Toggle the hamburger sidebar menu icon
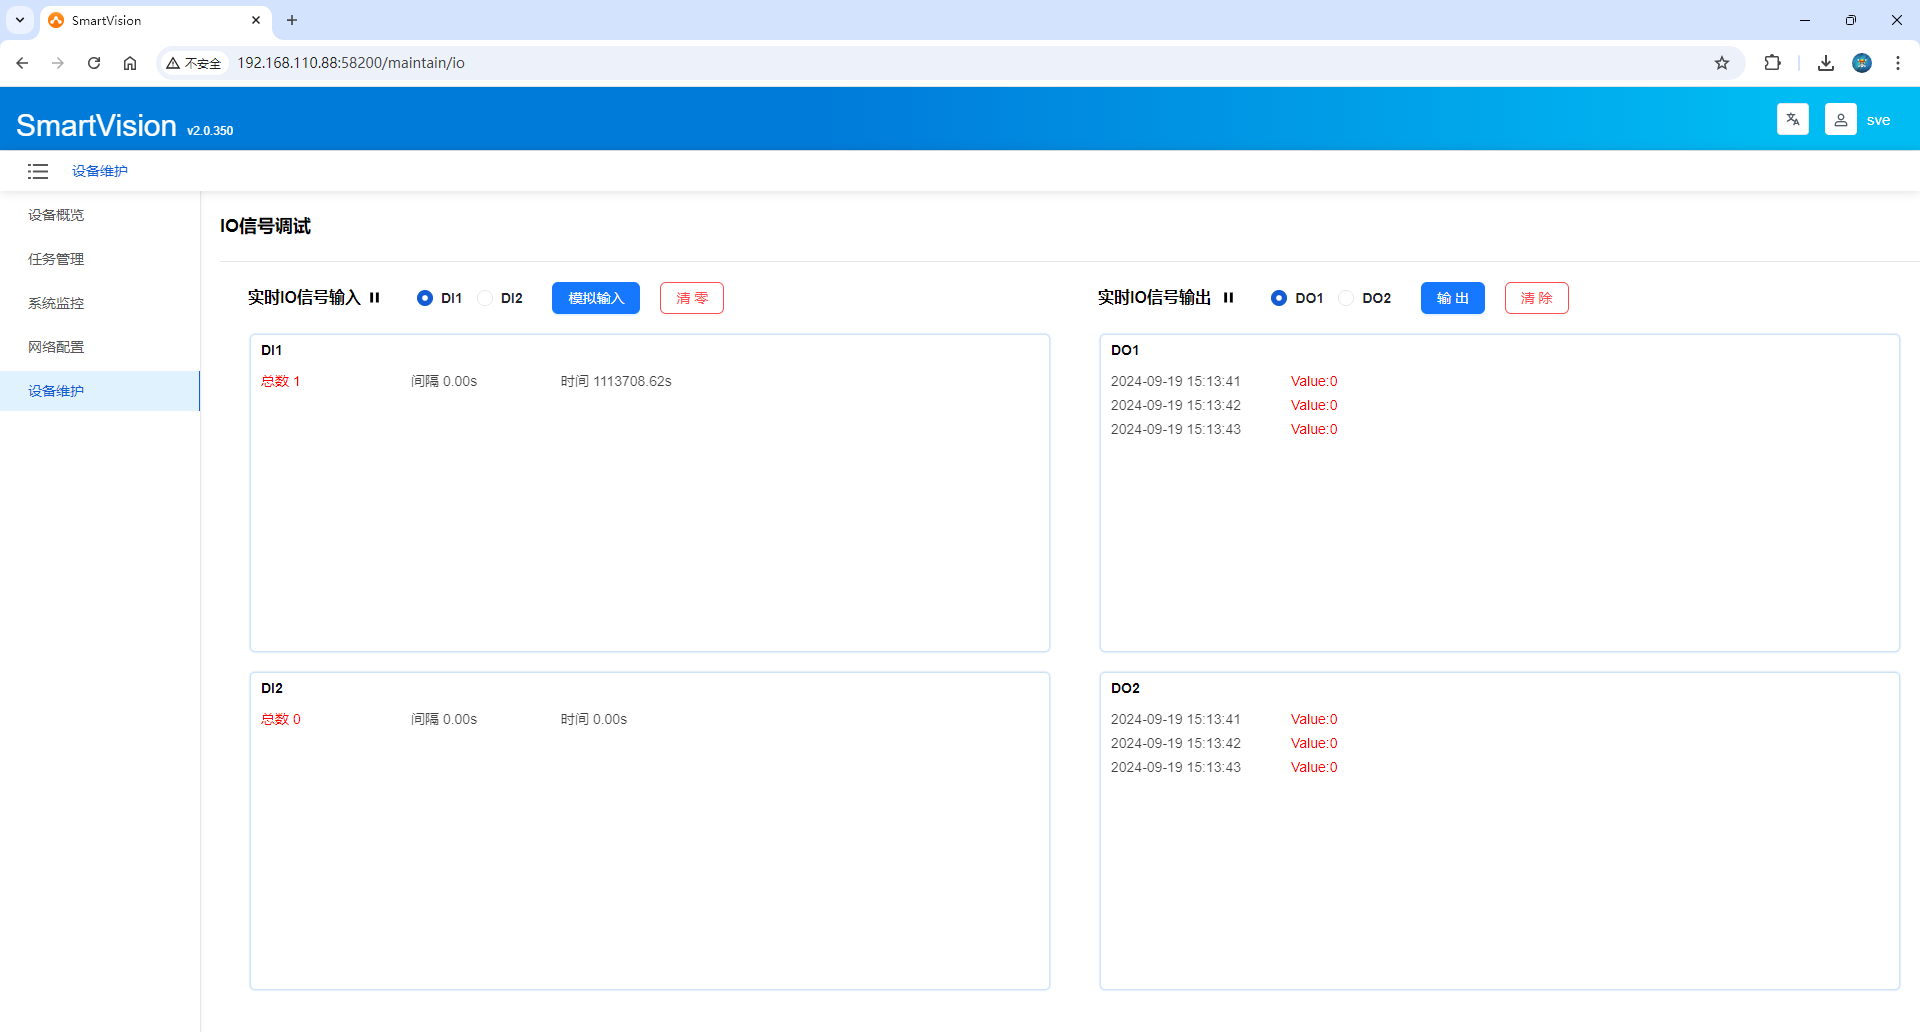 coord(38,171)
